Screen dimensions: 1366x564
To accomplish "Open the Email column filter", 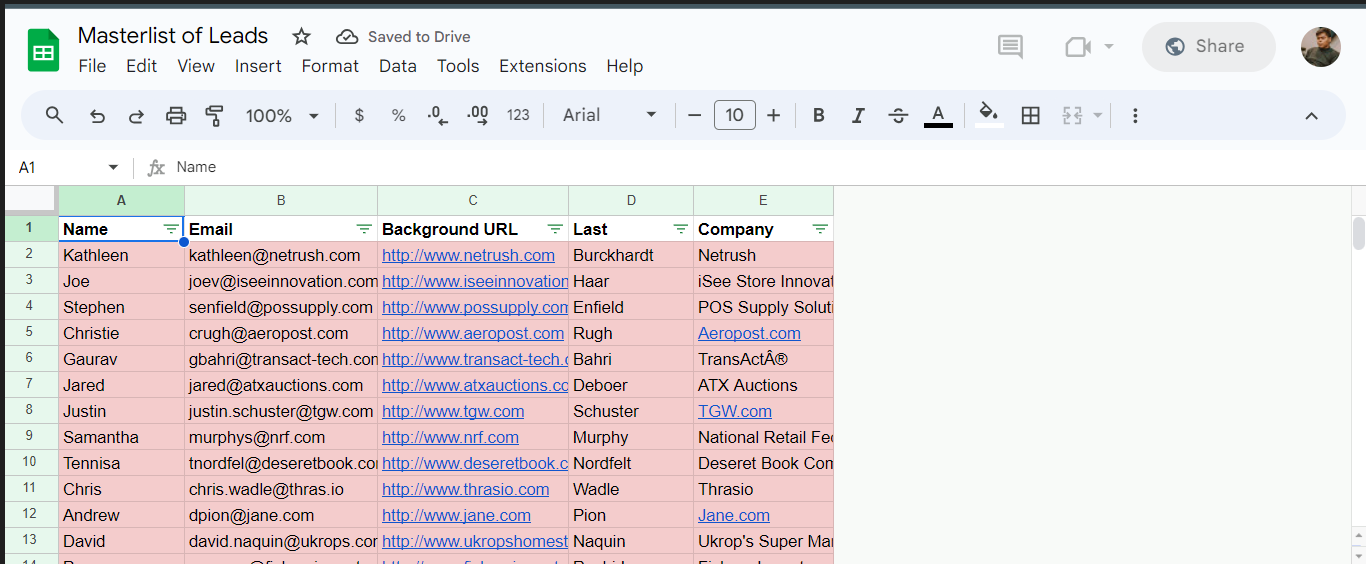I will tap(364, 229).
